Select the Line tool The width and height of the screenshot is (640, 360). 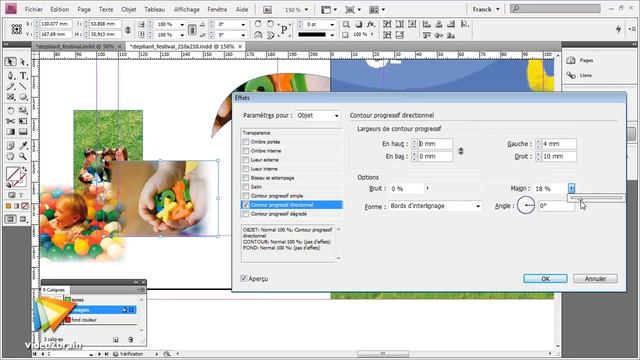[x=23, y=87]
